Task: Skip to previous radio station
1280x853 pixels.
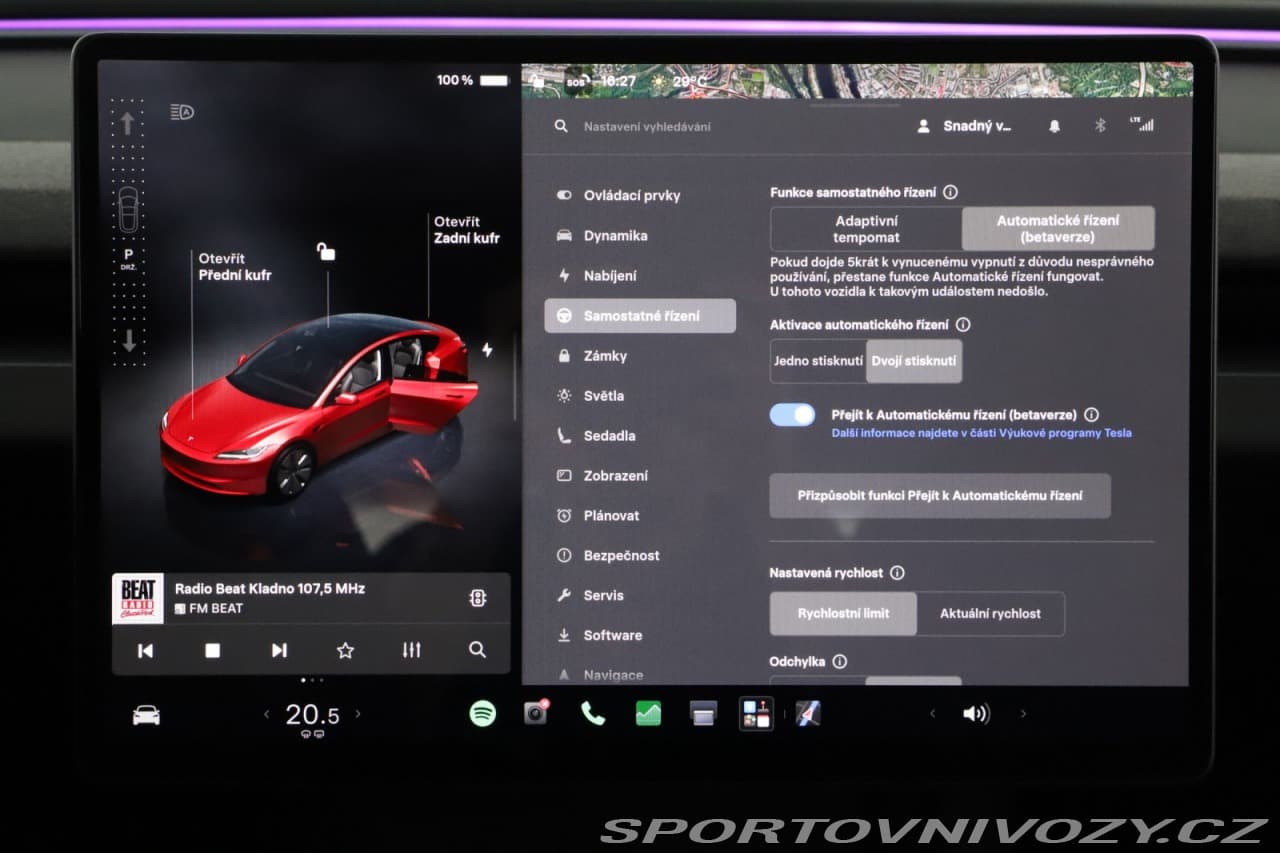Action: pos(145,650)
